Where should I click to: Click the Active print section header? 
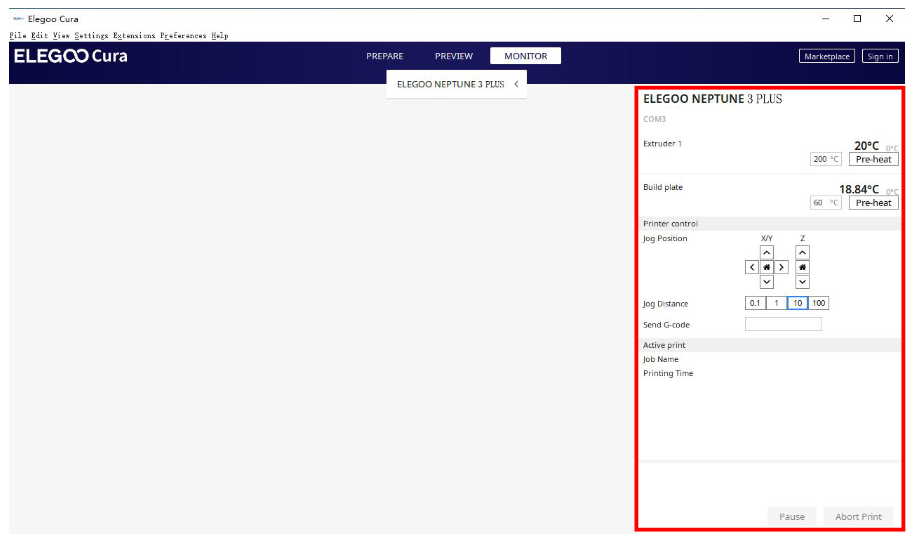tap(770, 345)
